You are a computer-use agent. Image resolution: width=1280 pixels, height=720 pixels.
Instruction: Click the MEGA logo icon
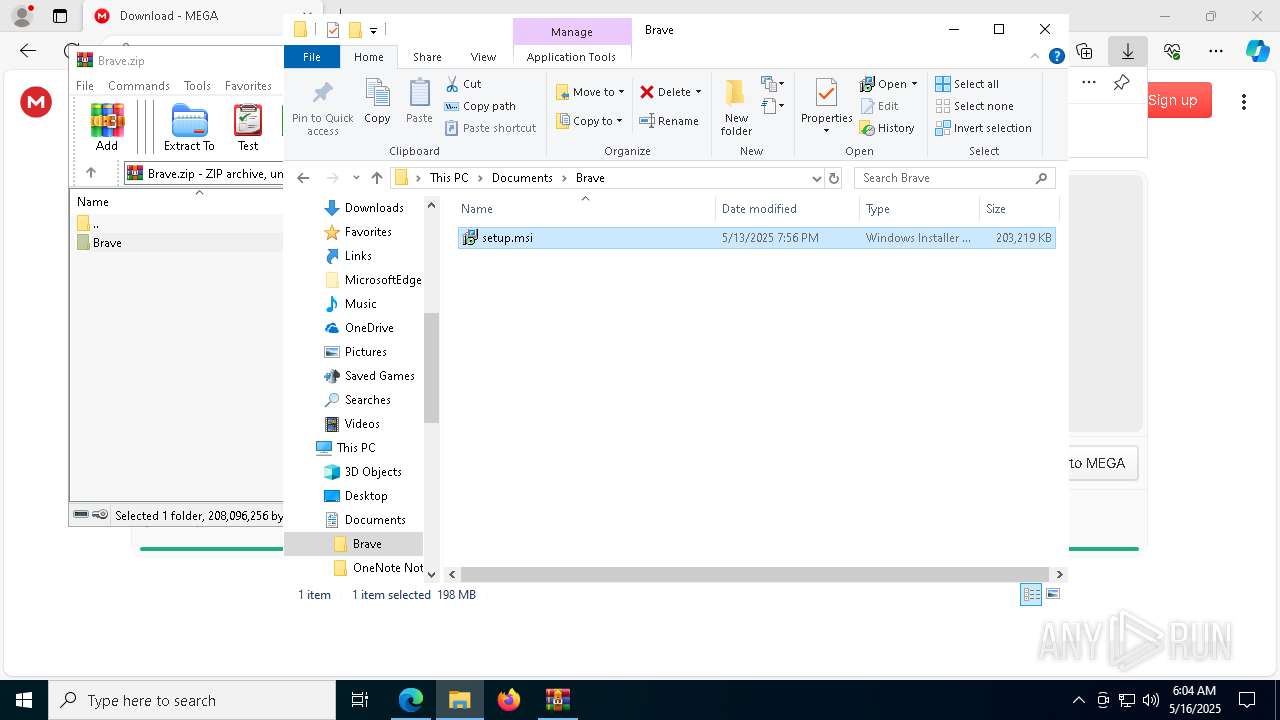click(x=36, y=102)
